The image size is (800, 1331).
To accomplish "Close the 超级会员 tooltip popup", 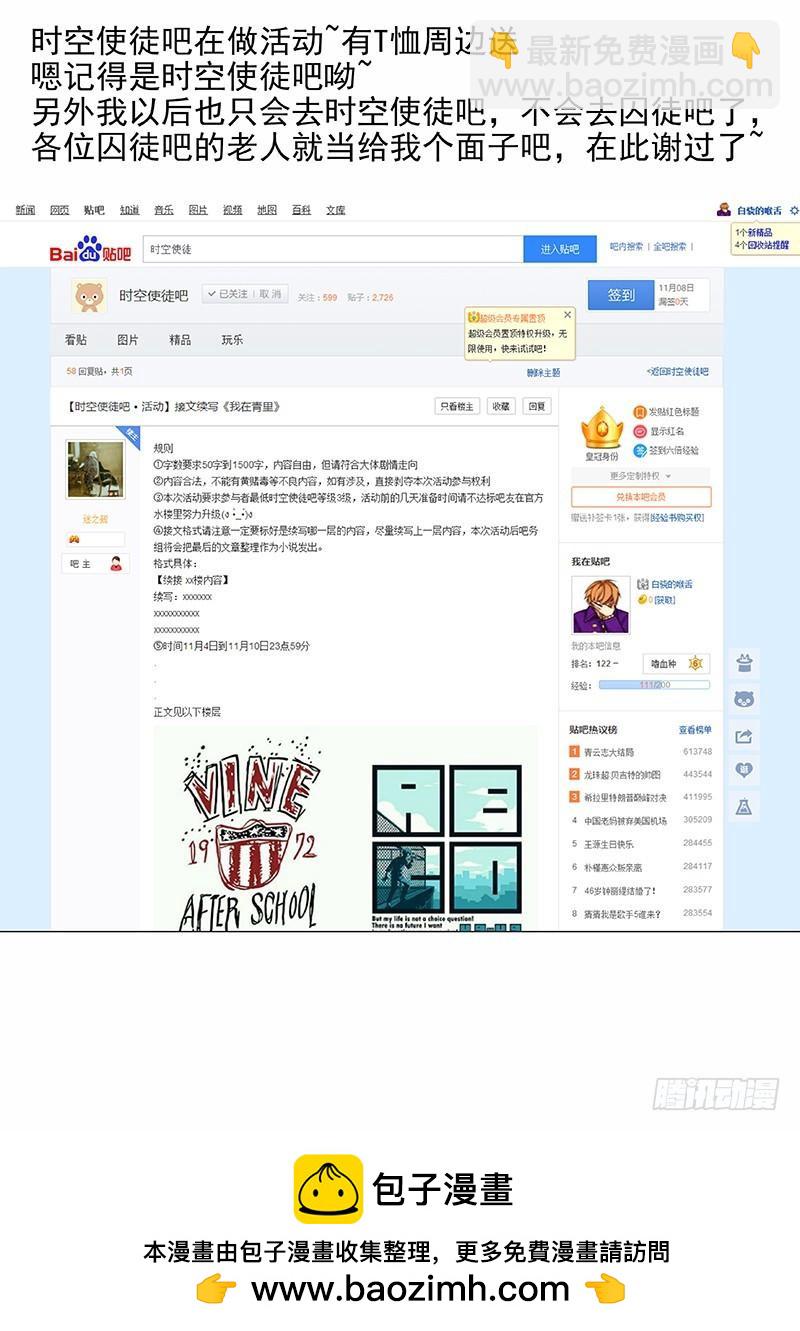I will click(x=568, y=314).
